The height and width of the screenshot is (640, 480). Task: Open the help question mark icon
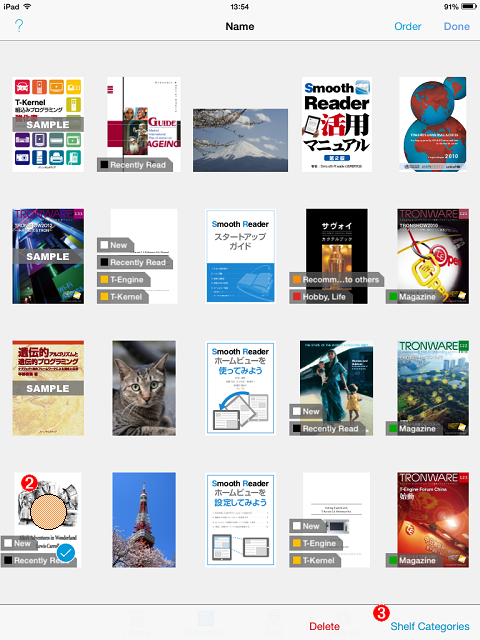pyautogui.click(x=19, y=26)
